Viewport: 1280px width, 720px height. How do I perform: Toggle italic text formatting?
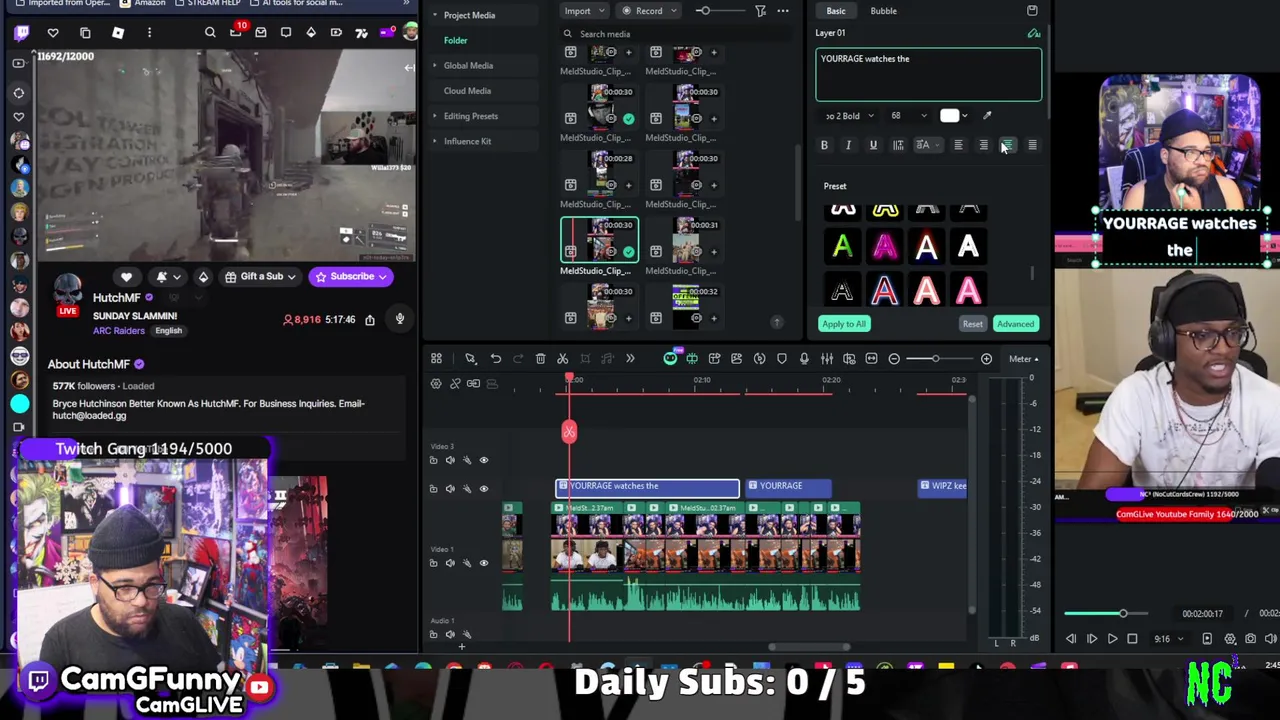(848, 146)
